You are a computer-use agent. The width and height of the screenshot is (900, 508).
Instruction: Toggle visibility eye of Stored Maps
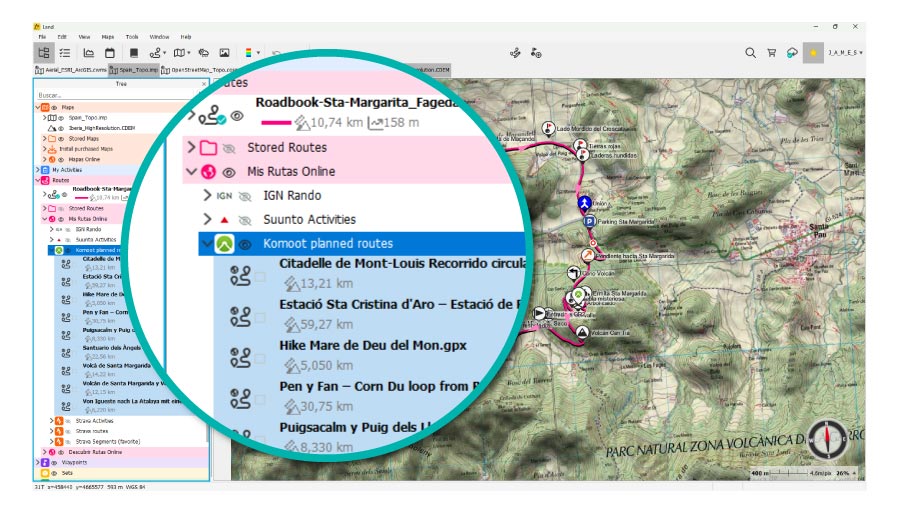61,138
